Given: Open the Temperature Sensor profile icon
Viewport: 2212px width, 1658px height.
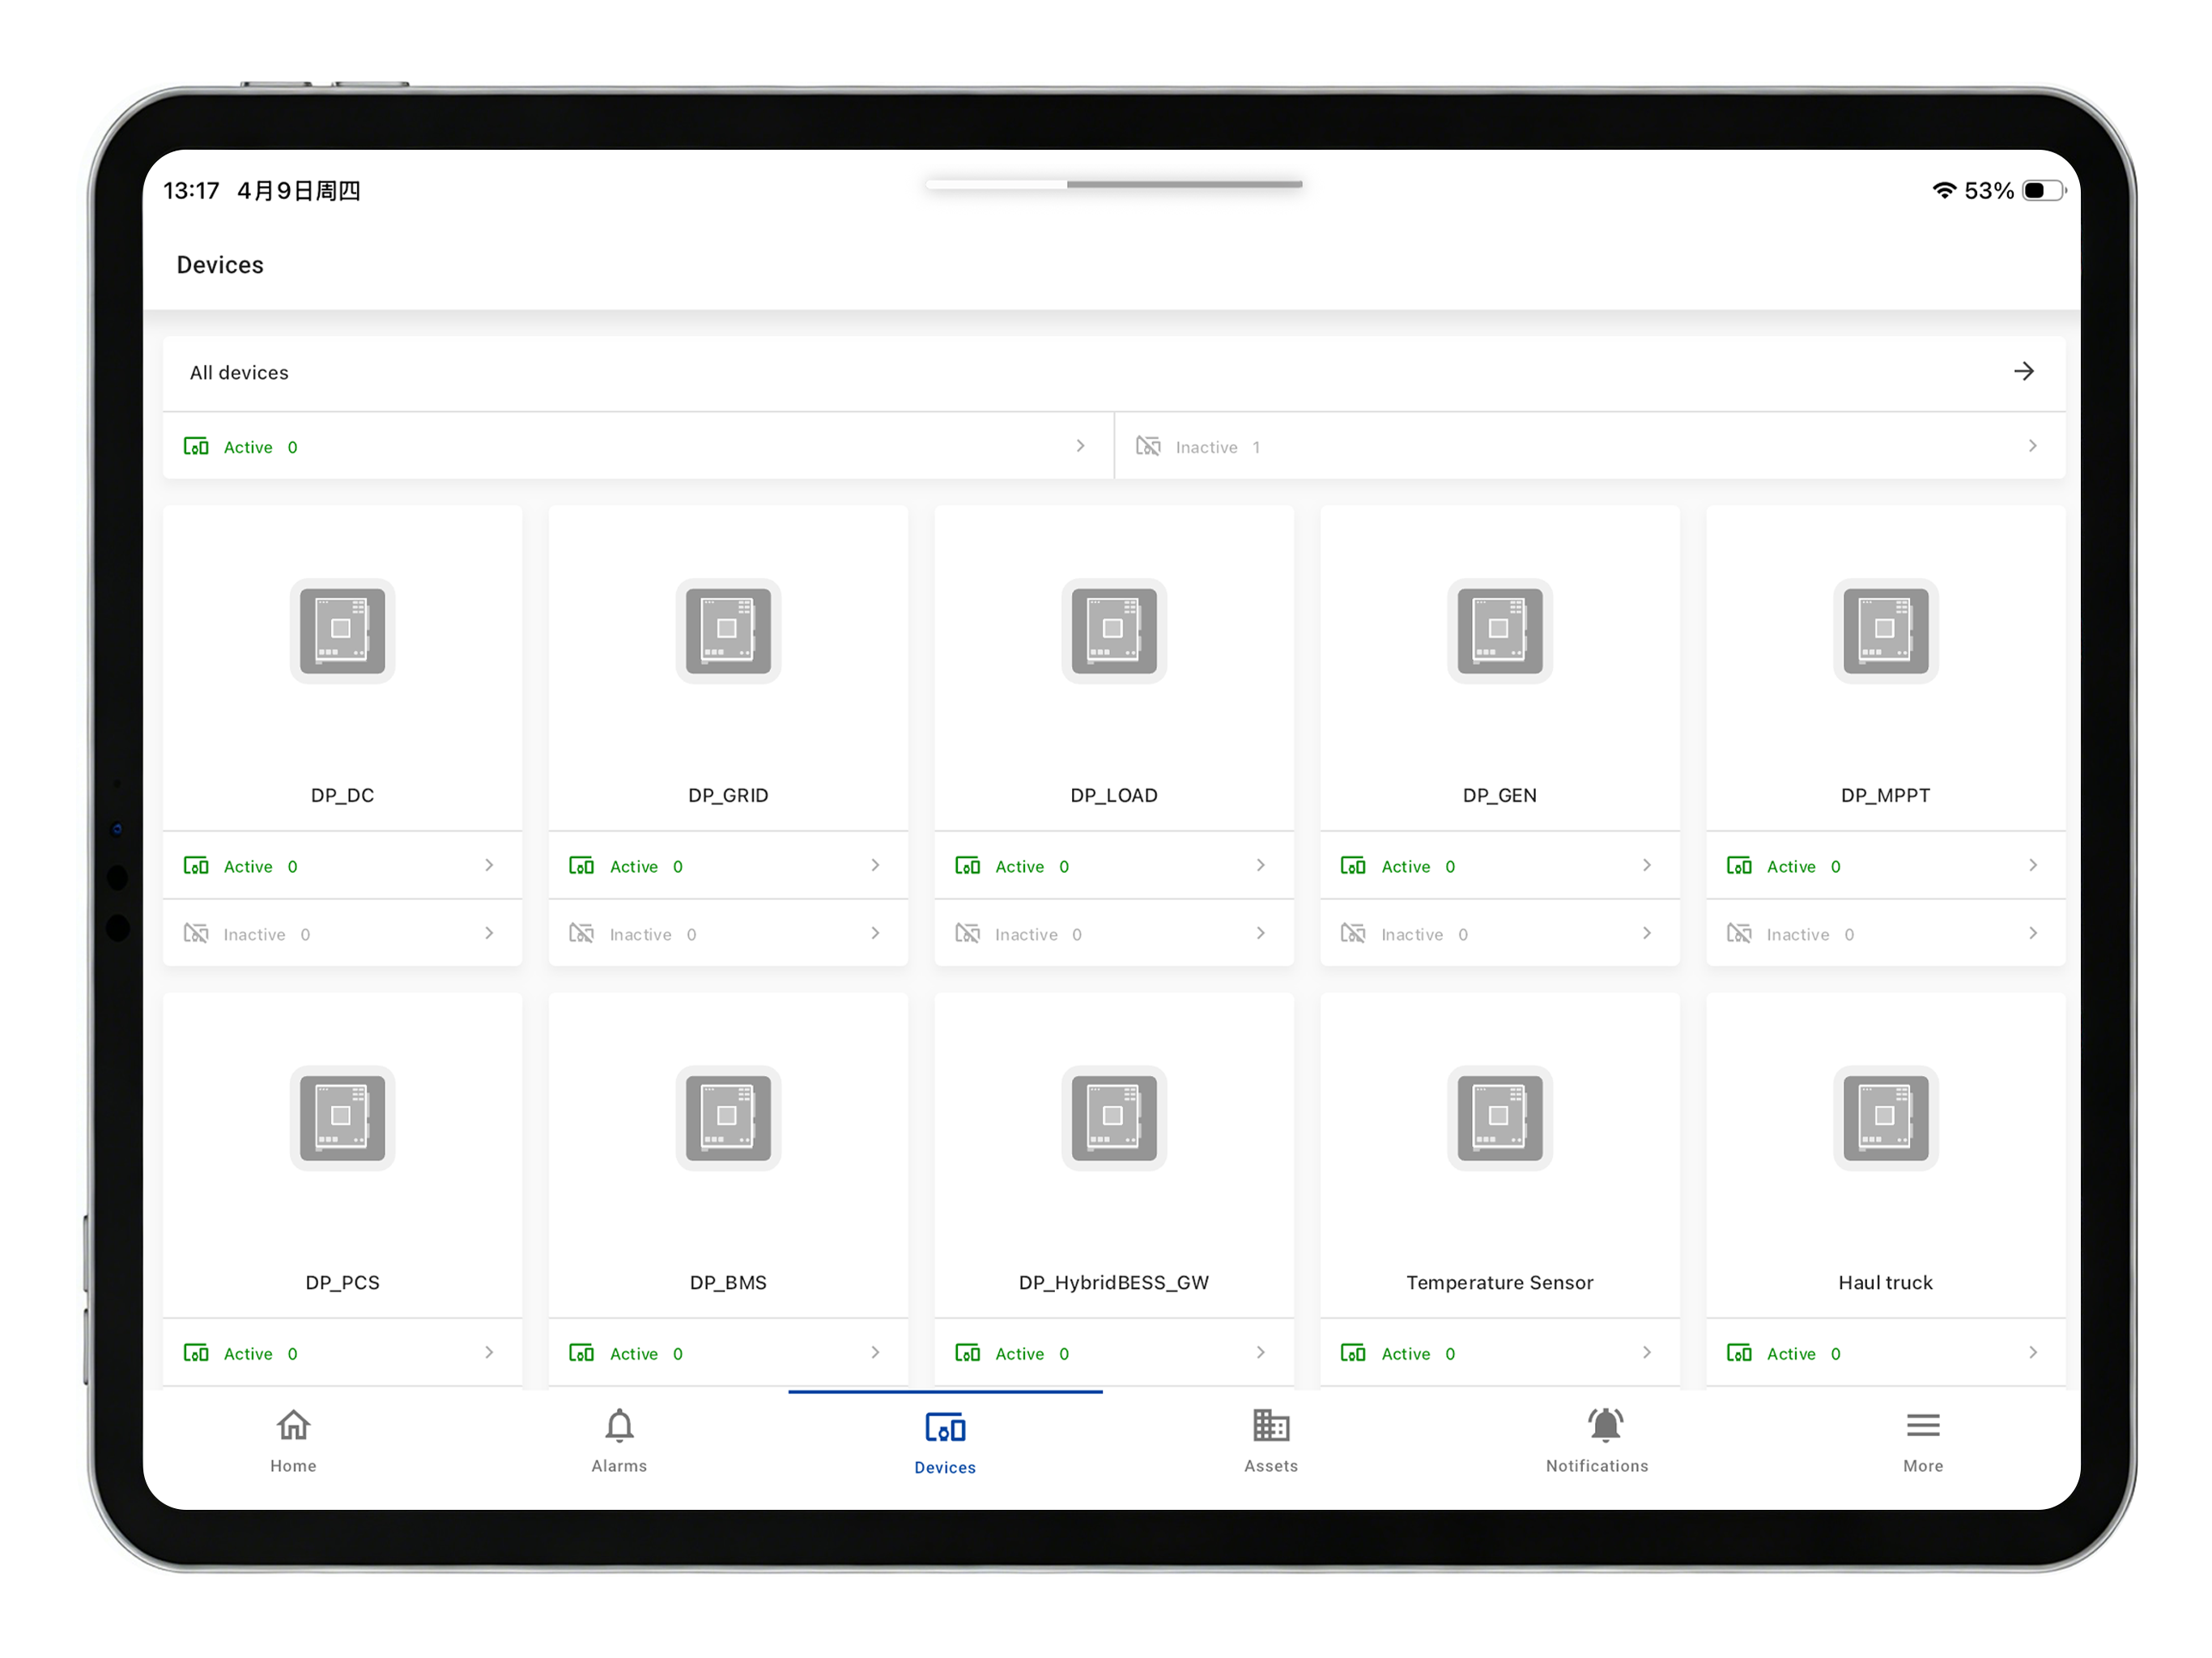Looking at the screenshot, I should point(1499,1118).
